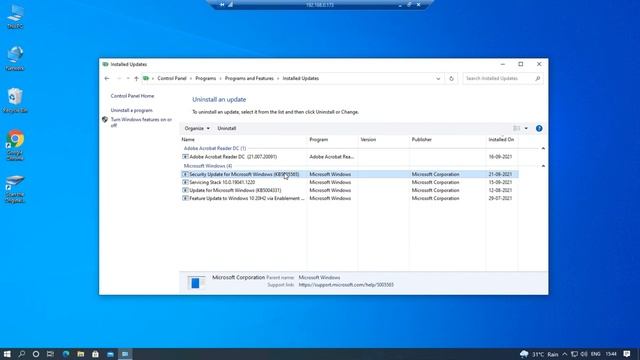
Task: Open File Explorer from taskbar
Action: [80, 354]
